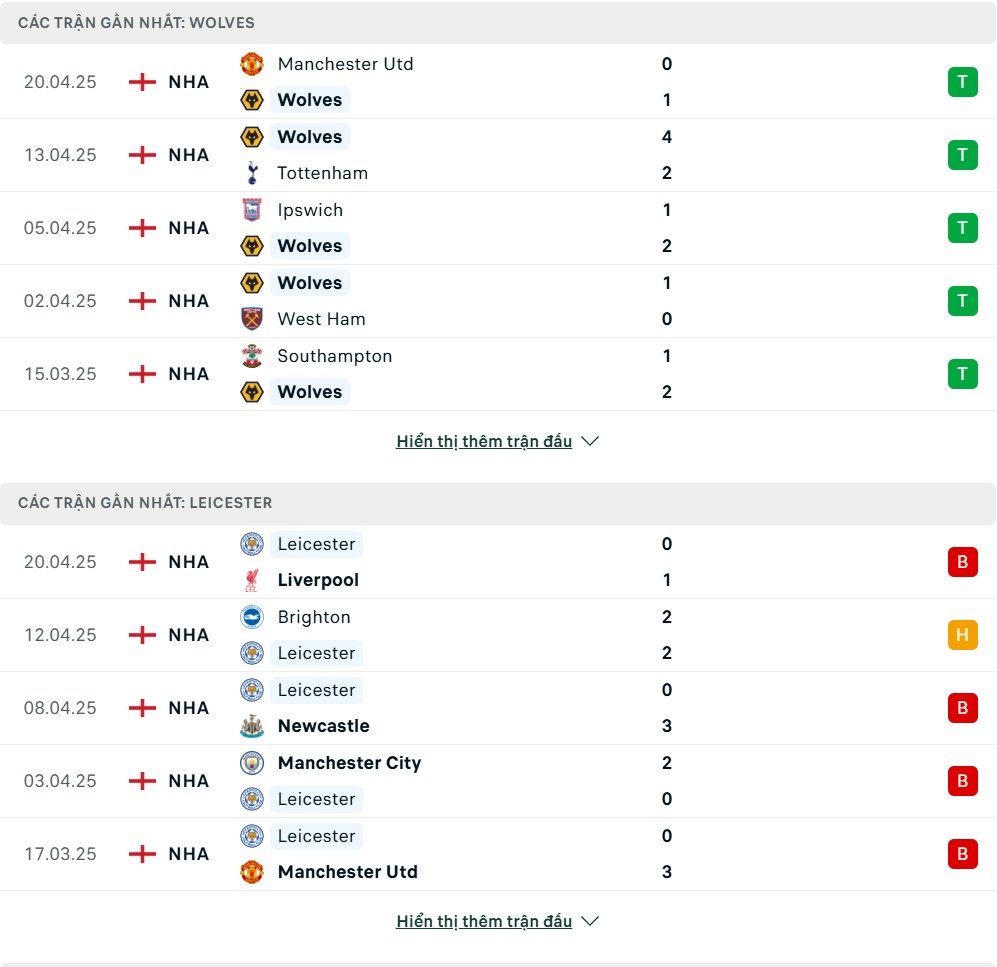Click the green T badge for Wolves vs Tottenham

(x=962, y=154)
